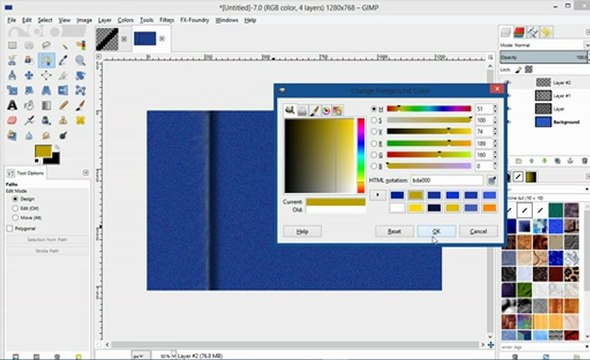The image size is (590, 360).
Task: Select the Paintbrush tool
Action: [80, 105]
